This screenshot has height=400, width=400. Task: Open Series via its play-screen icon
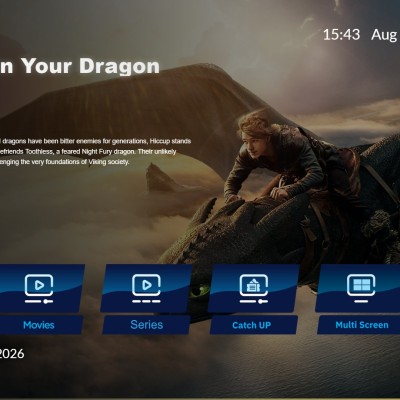tap(146, 288)
